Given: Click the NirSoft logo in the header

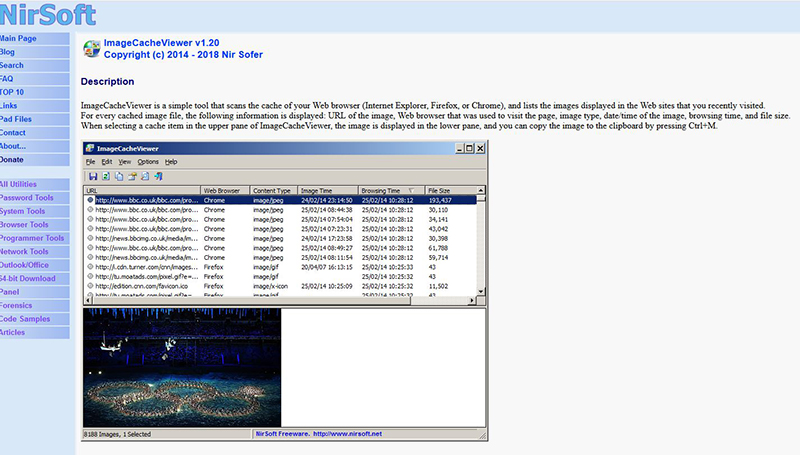Looking at the screenshot, I should 47,14.
